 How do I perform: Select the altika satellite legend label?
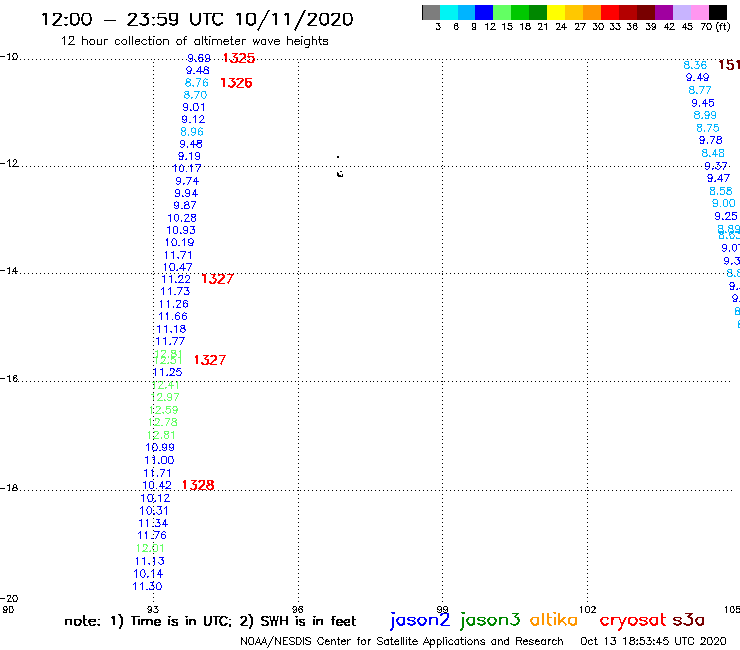[x=554, y=620]
